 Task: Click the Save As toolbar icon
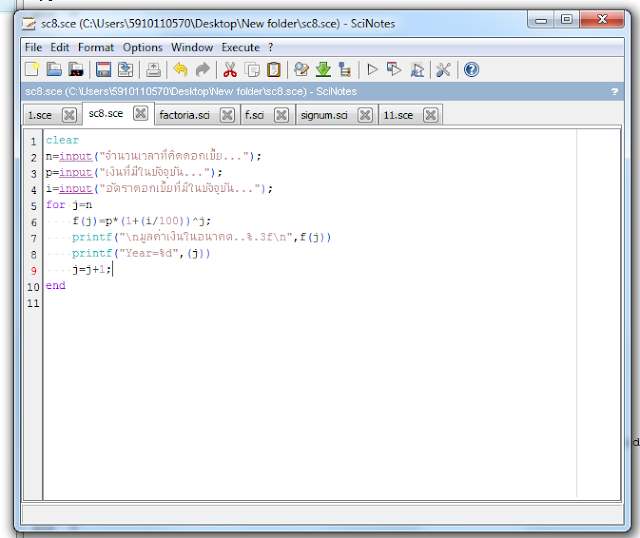[125, 69]
